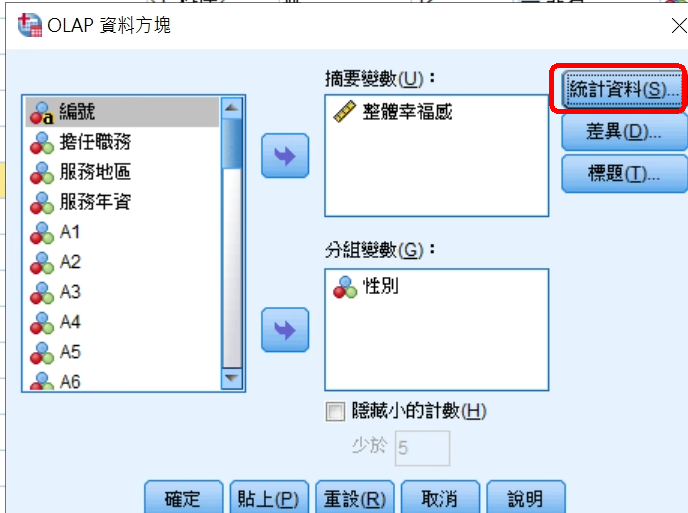Click the arrow to move variable into 摘要變數
This screenshot has width=688, height=513.
tap(285, 156)
